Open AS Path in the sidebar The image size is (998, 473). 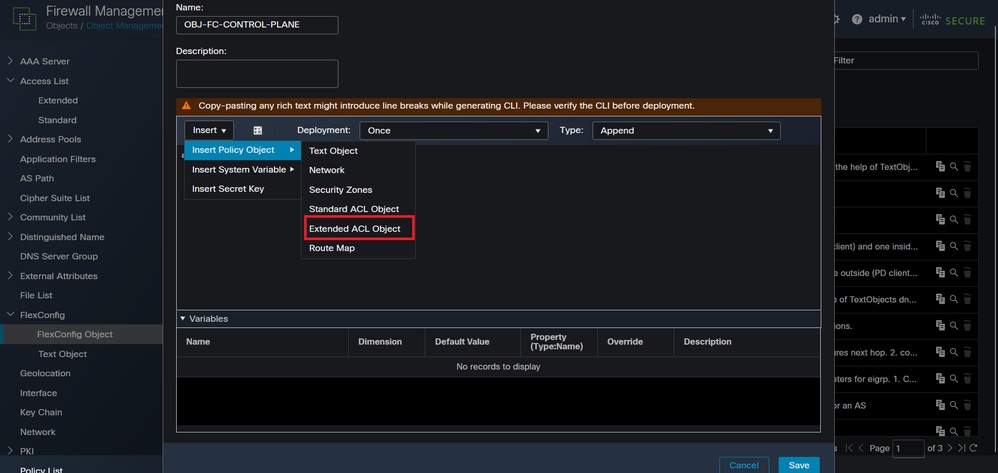[x=37, y=179]
